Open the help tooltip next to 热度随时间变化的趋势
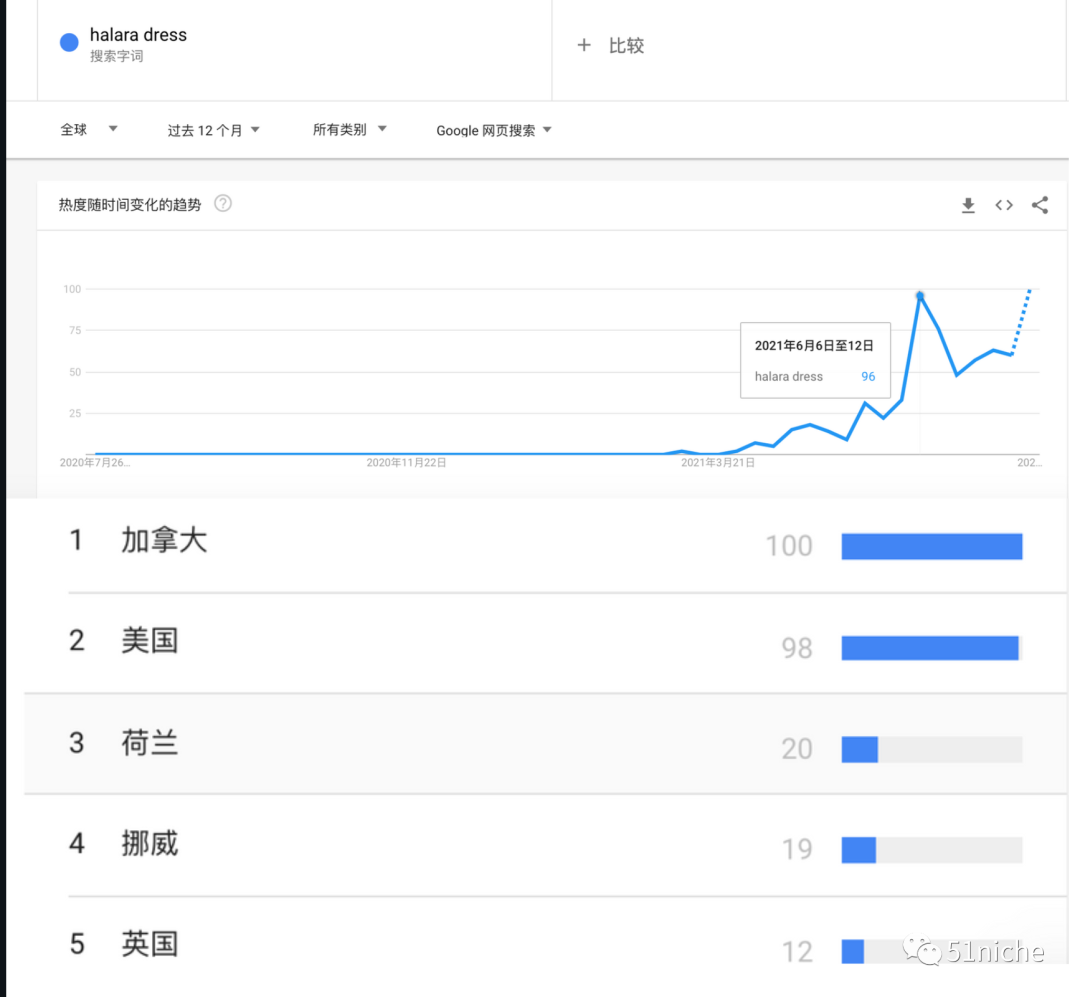The image size is (1080, 997). coord(222,203)
